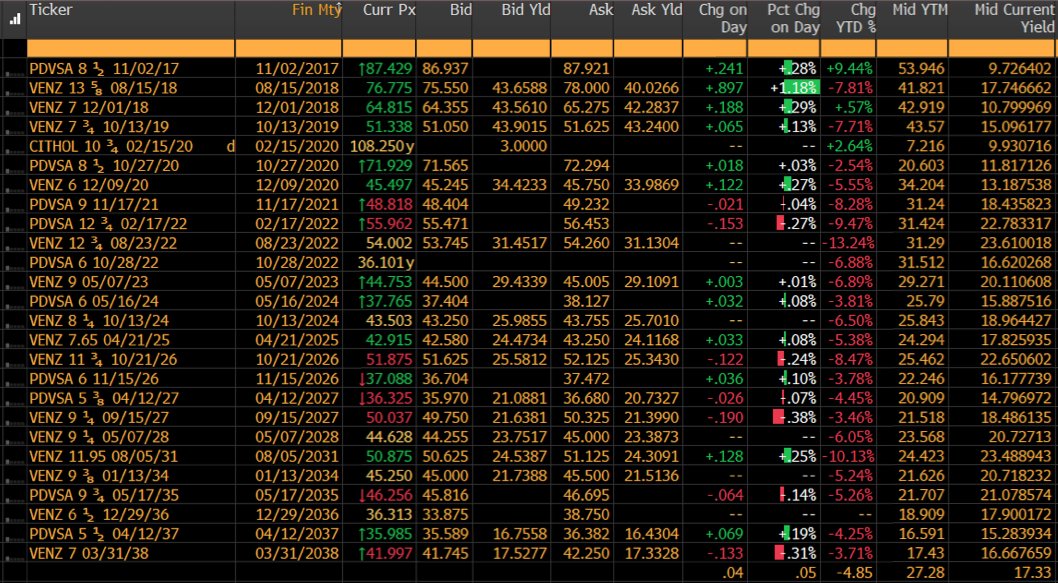The height and width of the screenshot is (583, 1058).
Task: Click the 108.250y price for CITHOL
Action: pyautogui.click(x=383, y=146)
